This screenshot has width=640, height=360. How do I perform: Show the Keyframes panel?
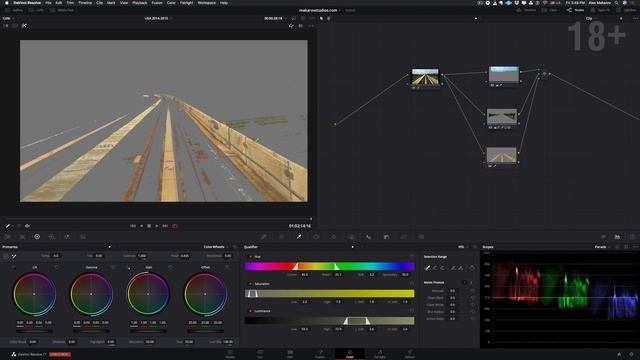click(603, 237)
